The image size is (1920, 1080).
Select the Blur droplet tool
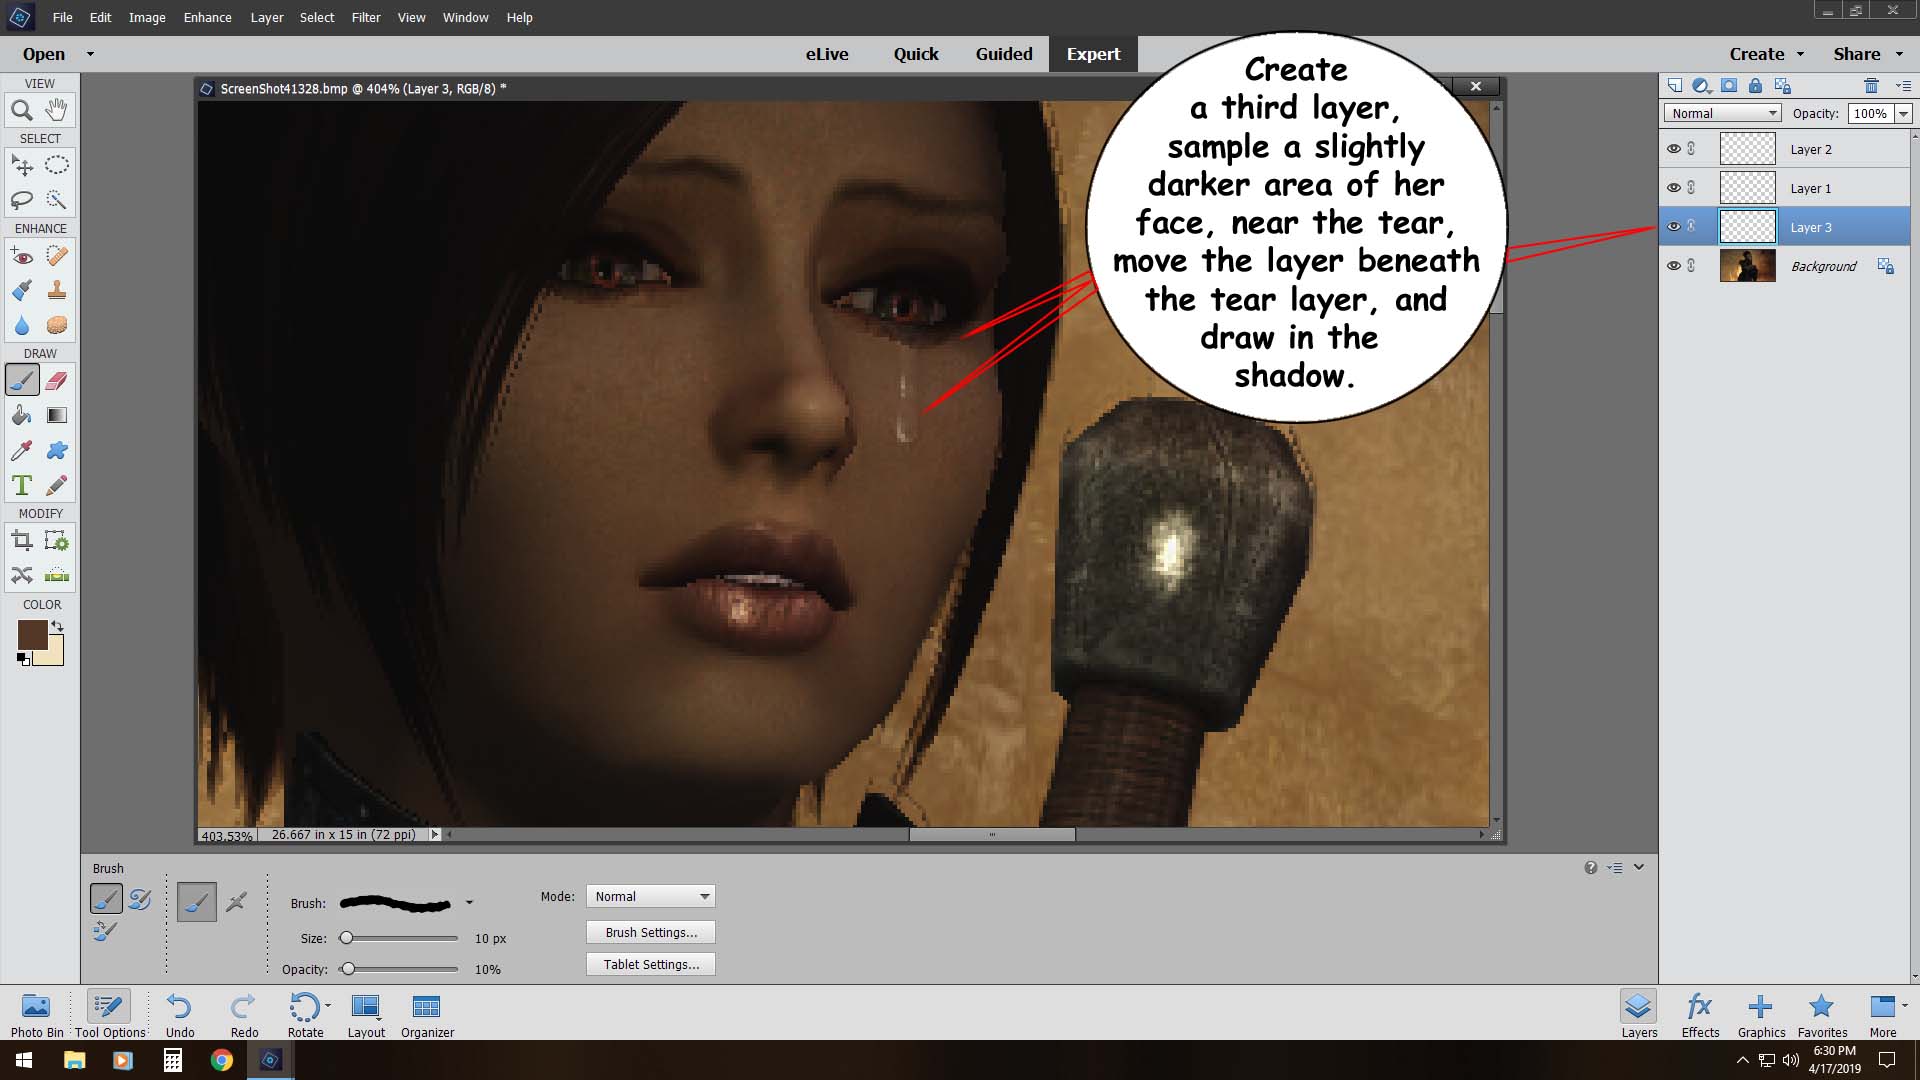point(22,325)
